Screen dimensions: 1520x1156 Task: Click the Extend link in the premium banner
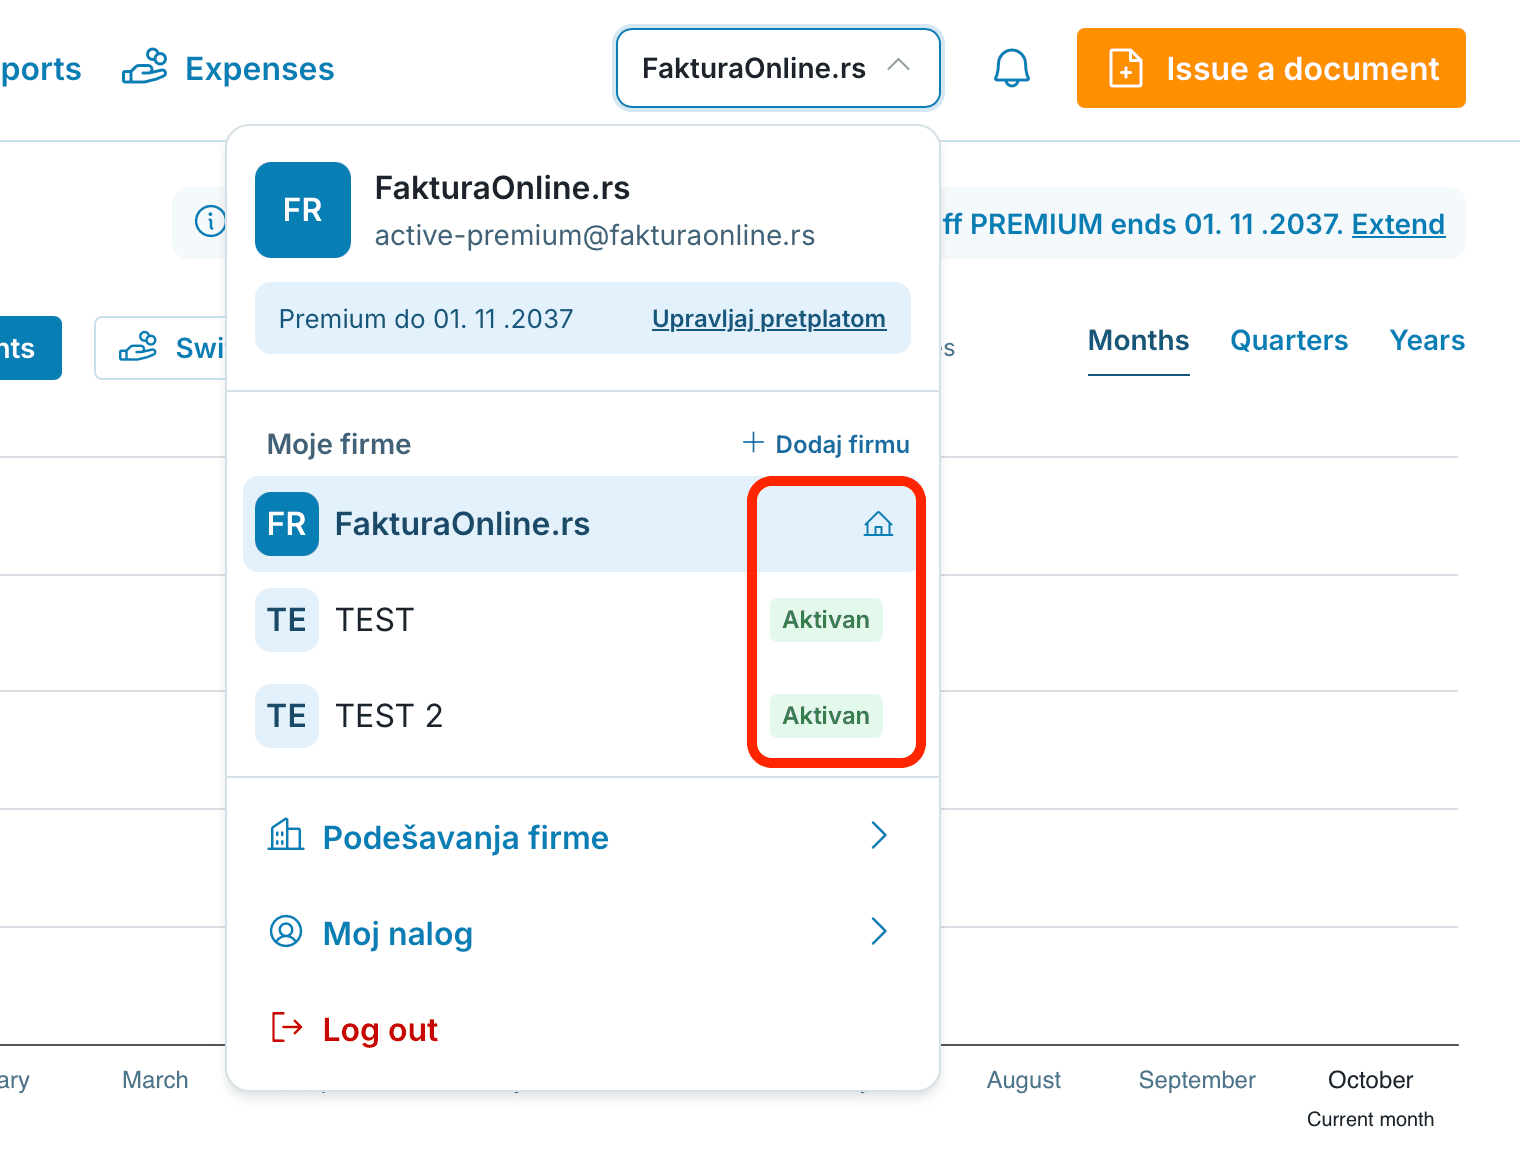click(x=1398, y=224)
